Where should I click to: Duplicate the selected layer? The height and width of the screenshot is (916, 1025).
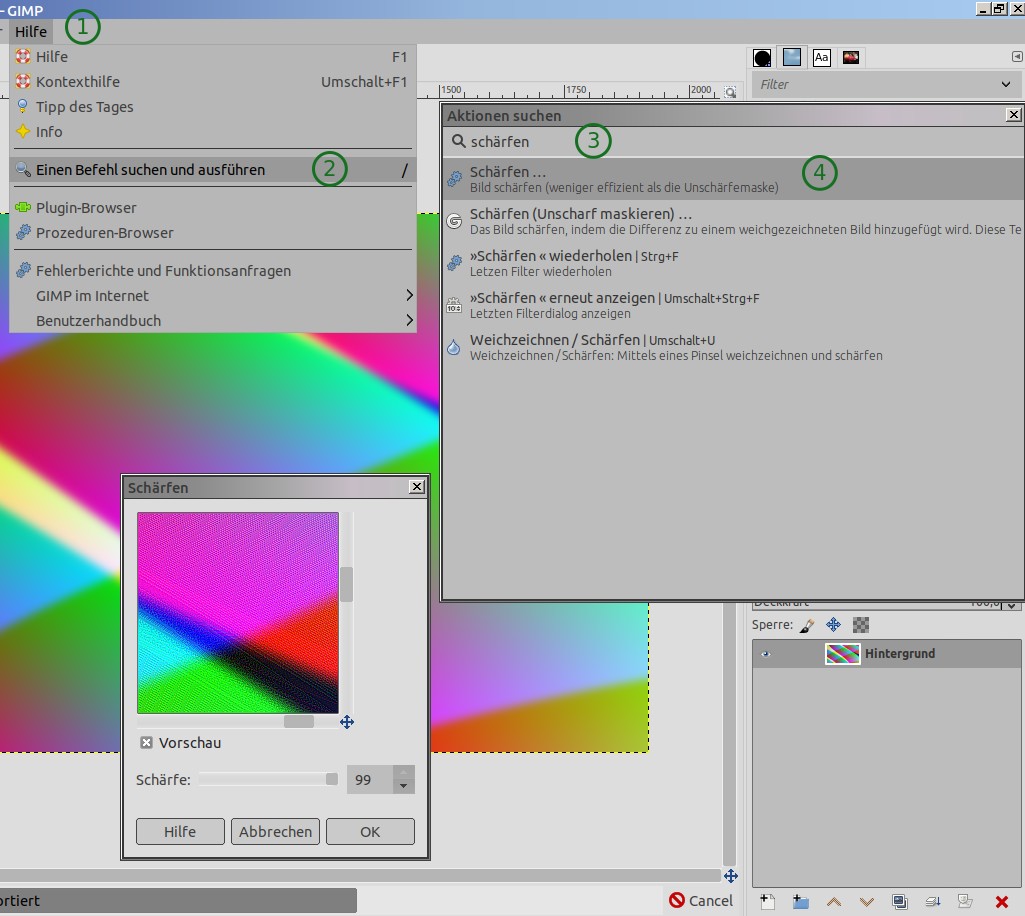900,902
